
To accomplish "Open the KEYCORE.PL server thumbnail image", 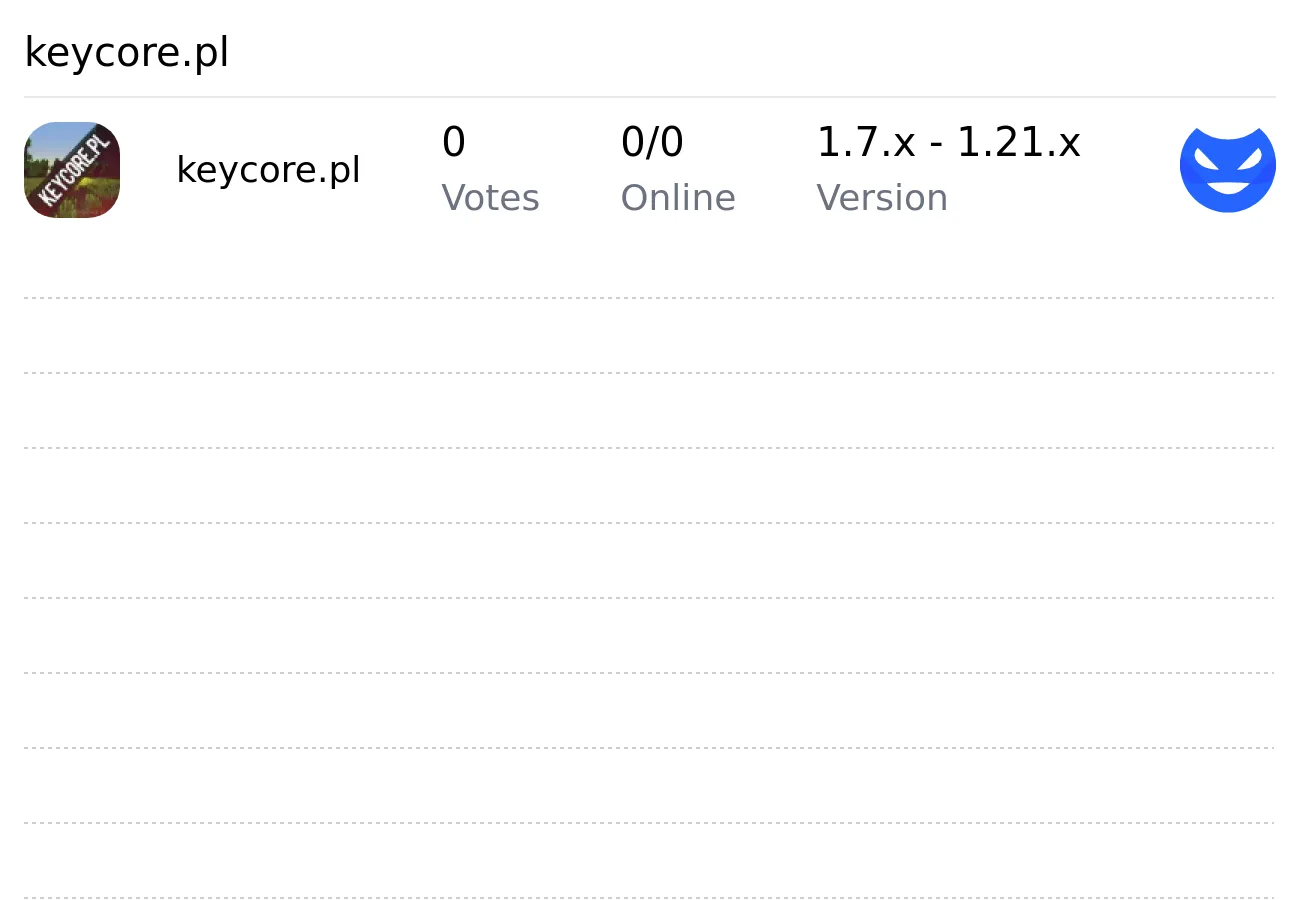I will (72, 170).
